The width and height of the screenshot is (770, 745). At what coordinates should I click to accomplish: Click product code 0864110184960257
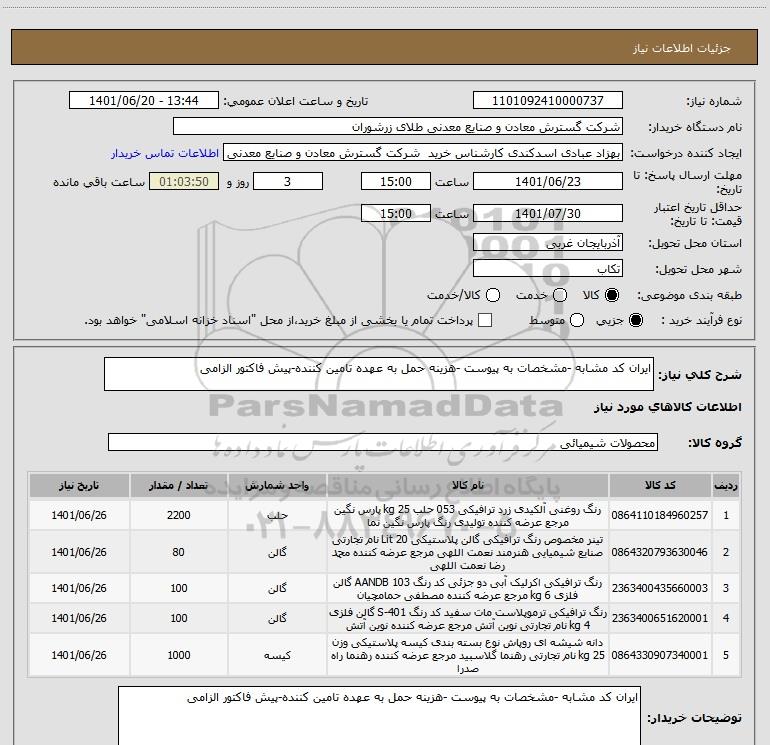pyautogui.click(x=660, y=515)
